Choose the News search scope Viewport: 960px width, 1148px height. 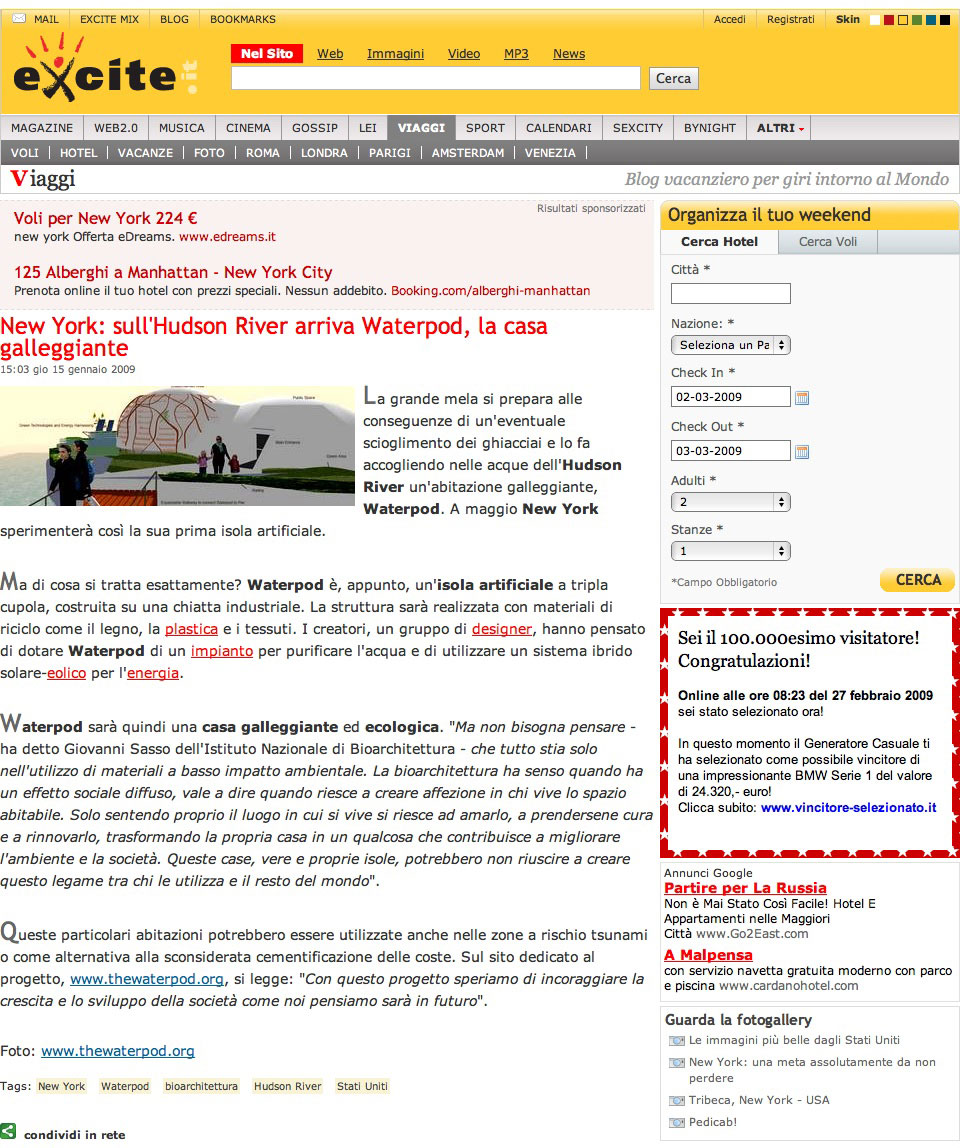[x=569, y=53]
